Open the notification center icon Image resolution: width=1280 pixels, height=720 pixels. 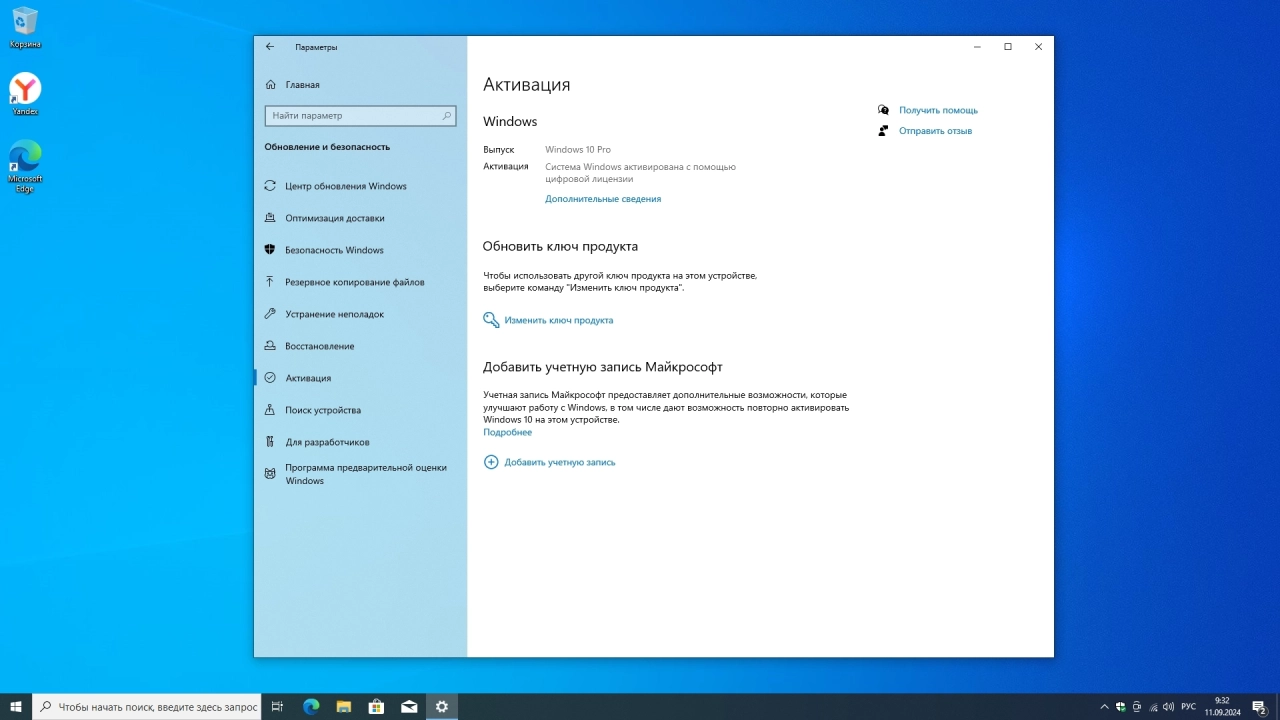coord(1260,707)
